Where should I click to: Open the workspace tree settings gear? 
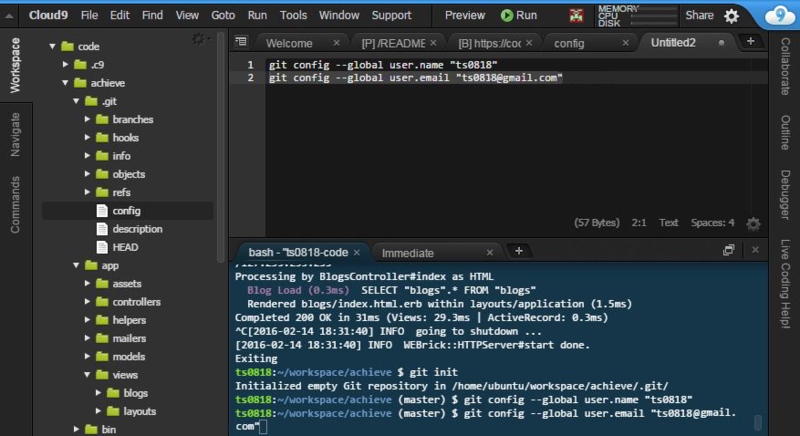click(x=199, y=39)
